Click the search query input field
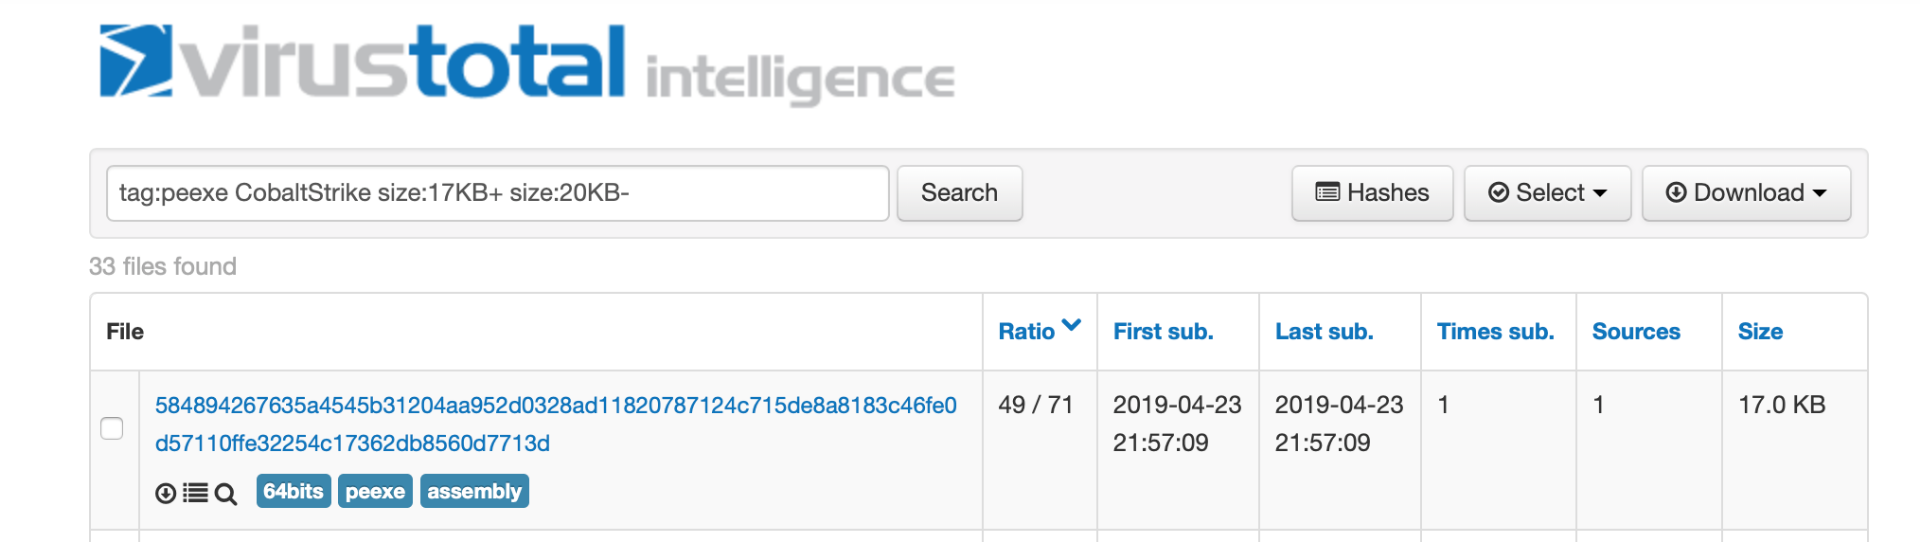This screenshot has width=1920, height=542. pyautogui.click(x=497, y=193)
